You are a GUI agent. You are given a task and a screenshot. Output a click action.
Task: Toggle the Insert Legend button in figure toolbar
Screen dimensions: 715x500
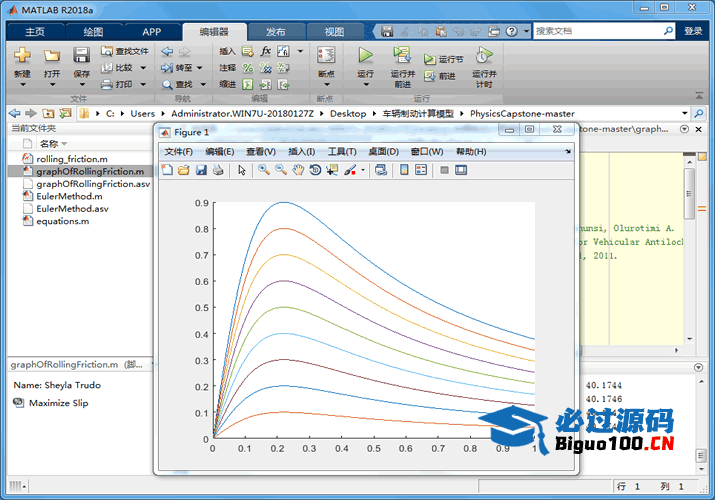(x=421, y=170)
